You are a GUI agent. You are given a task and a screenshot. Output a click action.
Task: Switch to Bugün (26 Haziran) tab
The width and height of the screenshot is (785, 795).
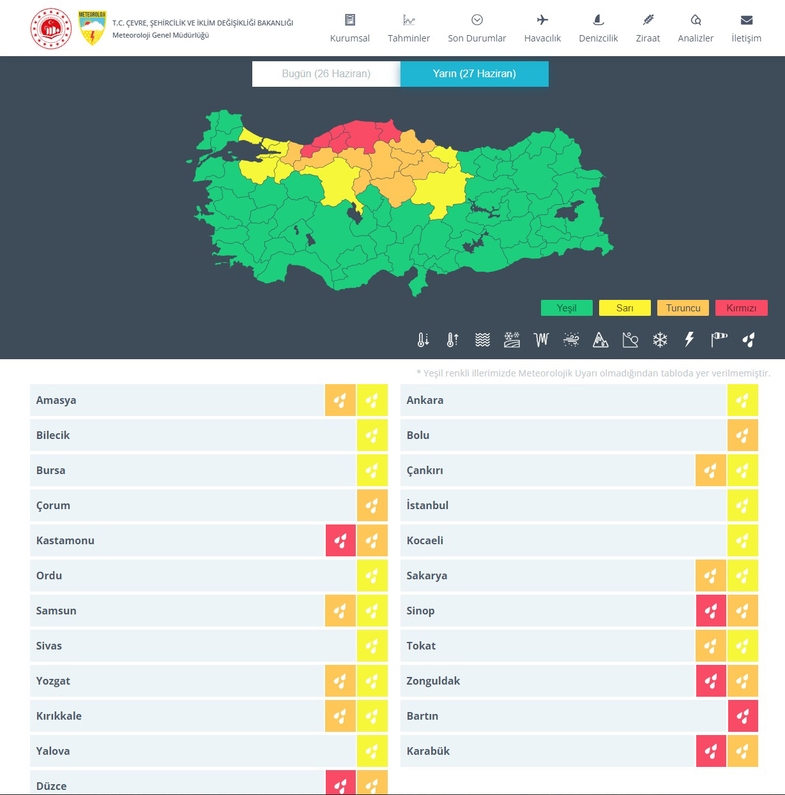(326, 74)
